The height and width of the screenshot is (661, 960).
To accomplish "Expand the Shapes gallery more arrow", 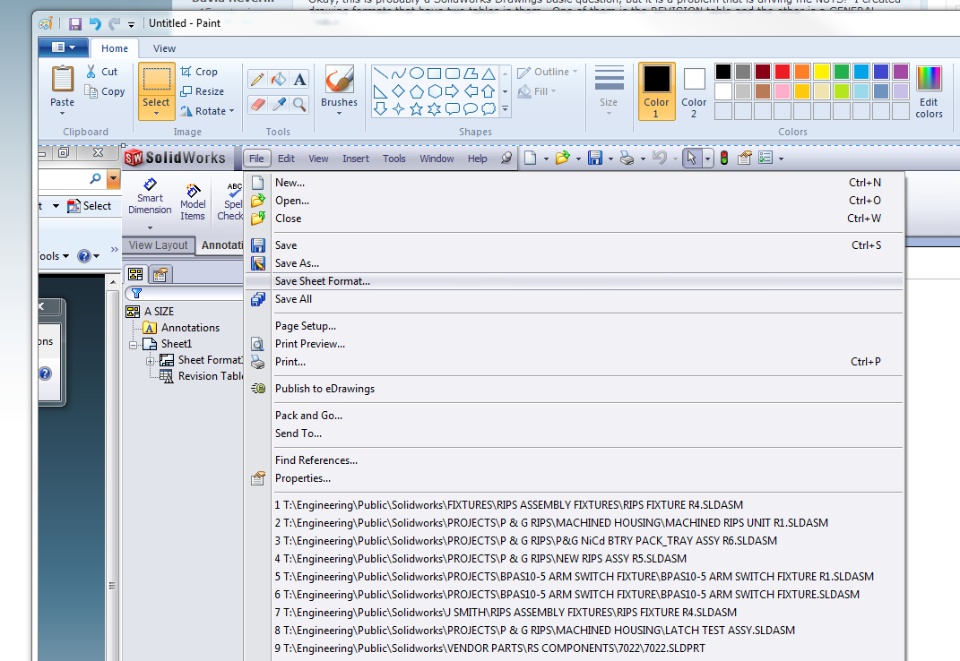I will pyautogui.click(x=505, y=109).
